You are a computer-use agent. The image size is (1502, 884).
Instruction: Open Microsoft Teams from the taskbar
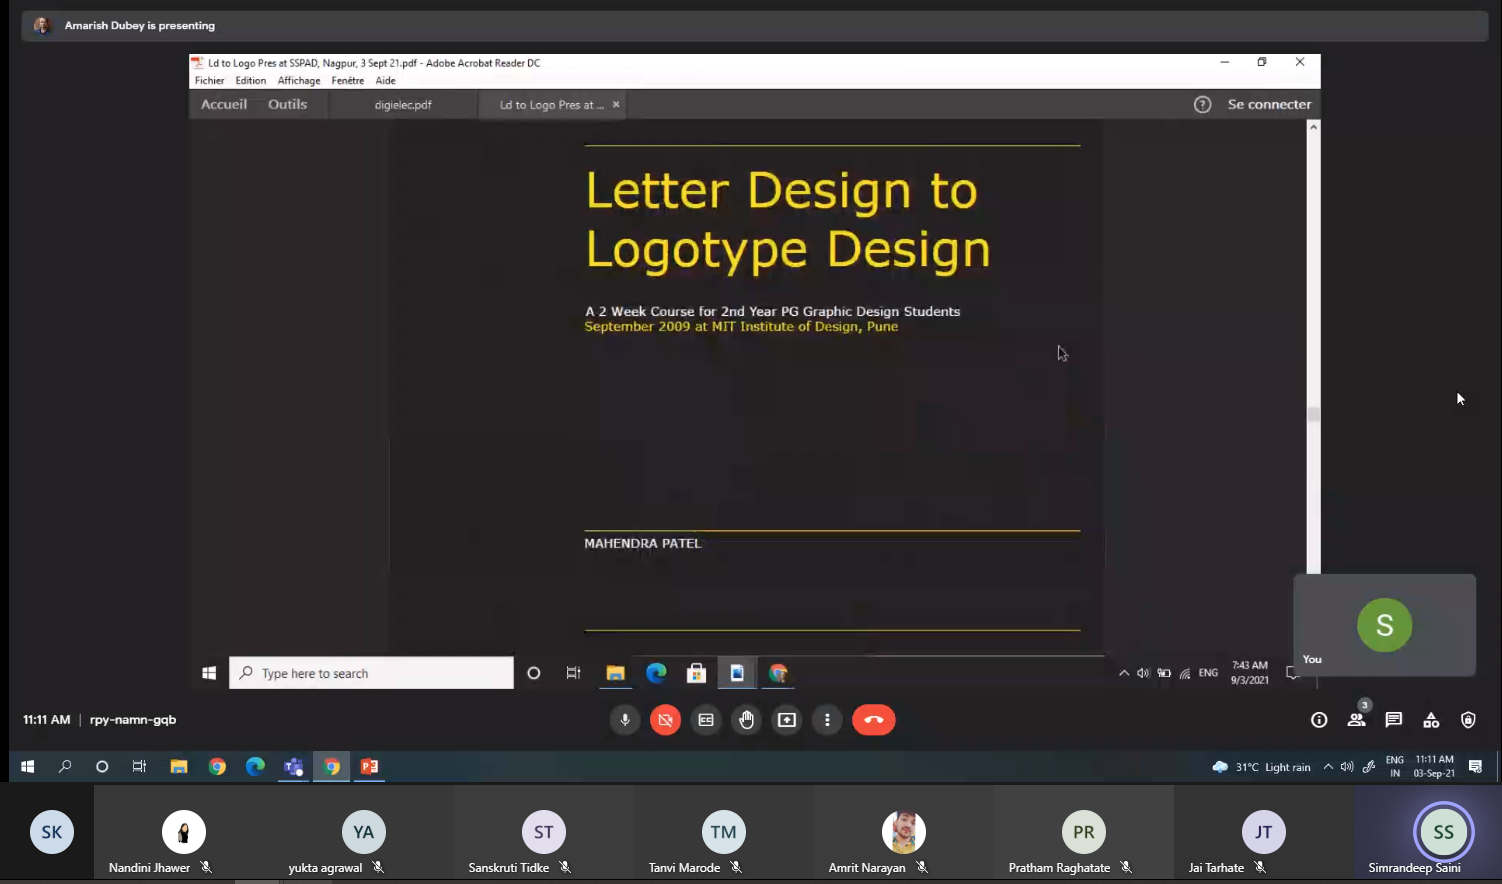pos(293,767)
